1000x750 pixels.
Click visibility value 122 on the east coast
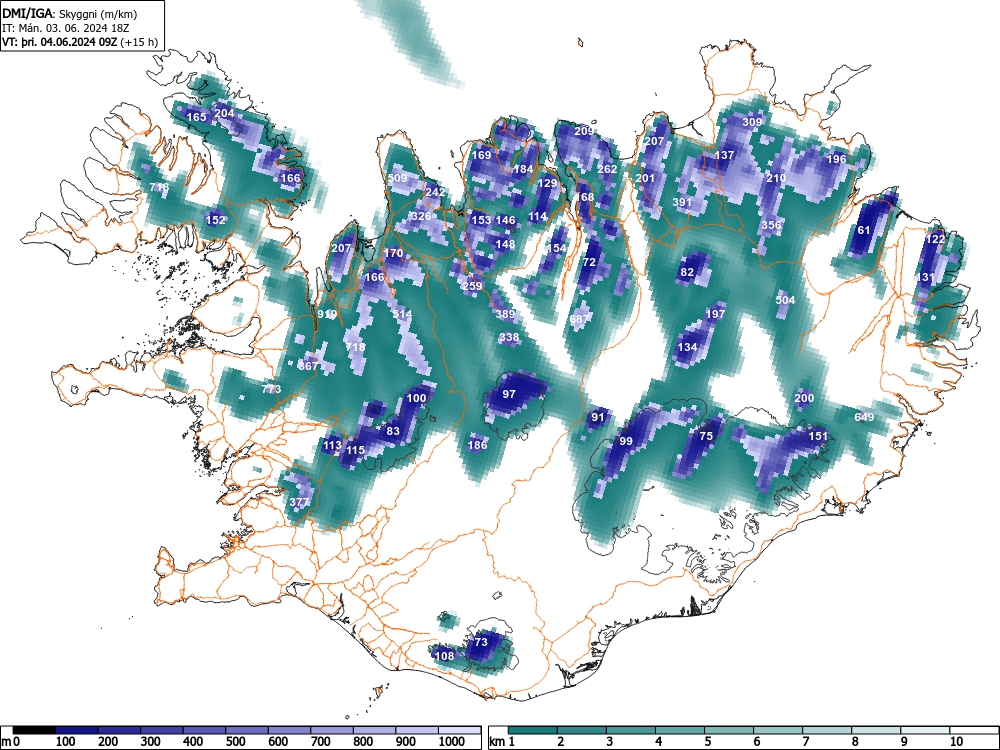(936, 239)
